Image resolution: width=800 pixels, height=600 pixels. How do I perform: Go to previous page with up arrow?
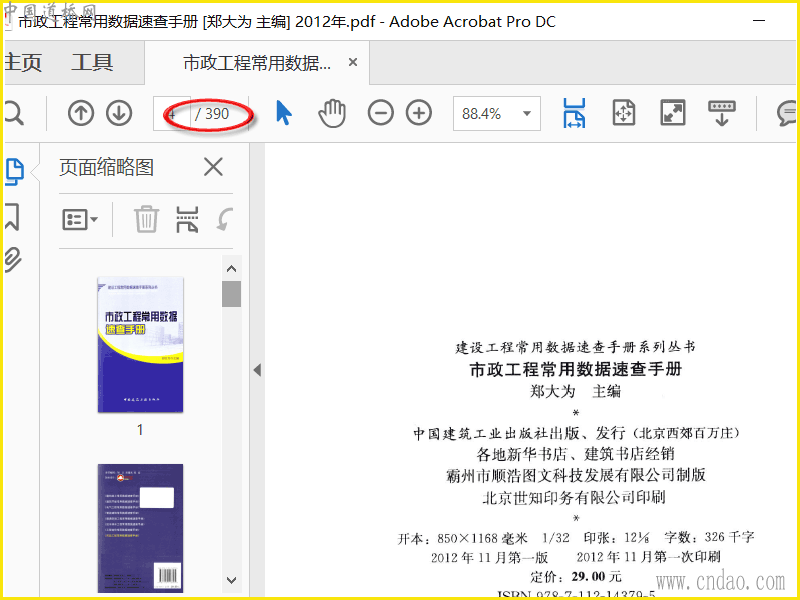point(81,113)
